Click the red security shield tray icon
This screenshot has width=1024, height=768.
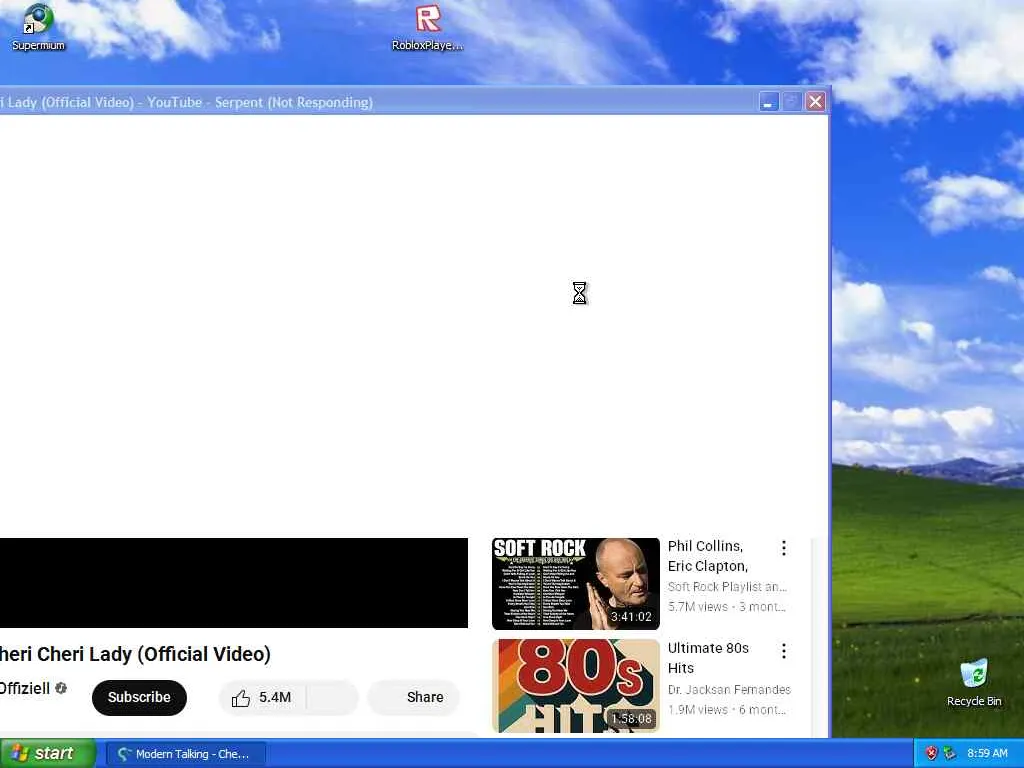pyautogui.click(x=931, y=753)
